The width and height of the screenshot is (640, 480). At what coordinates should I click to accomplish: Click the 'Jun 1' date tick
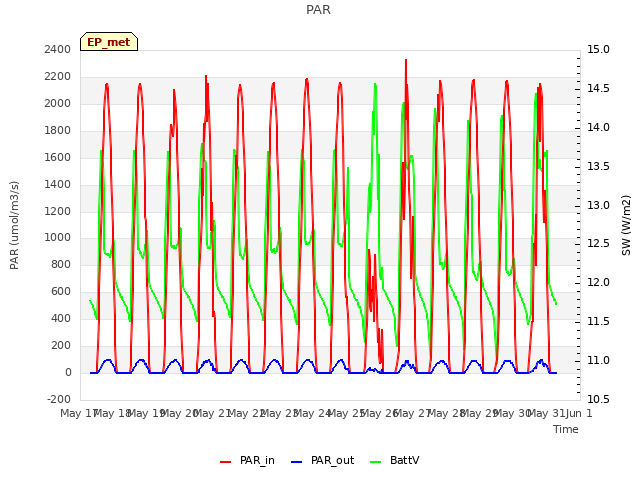click(x=579, y=414)
